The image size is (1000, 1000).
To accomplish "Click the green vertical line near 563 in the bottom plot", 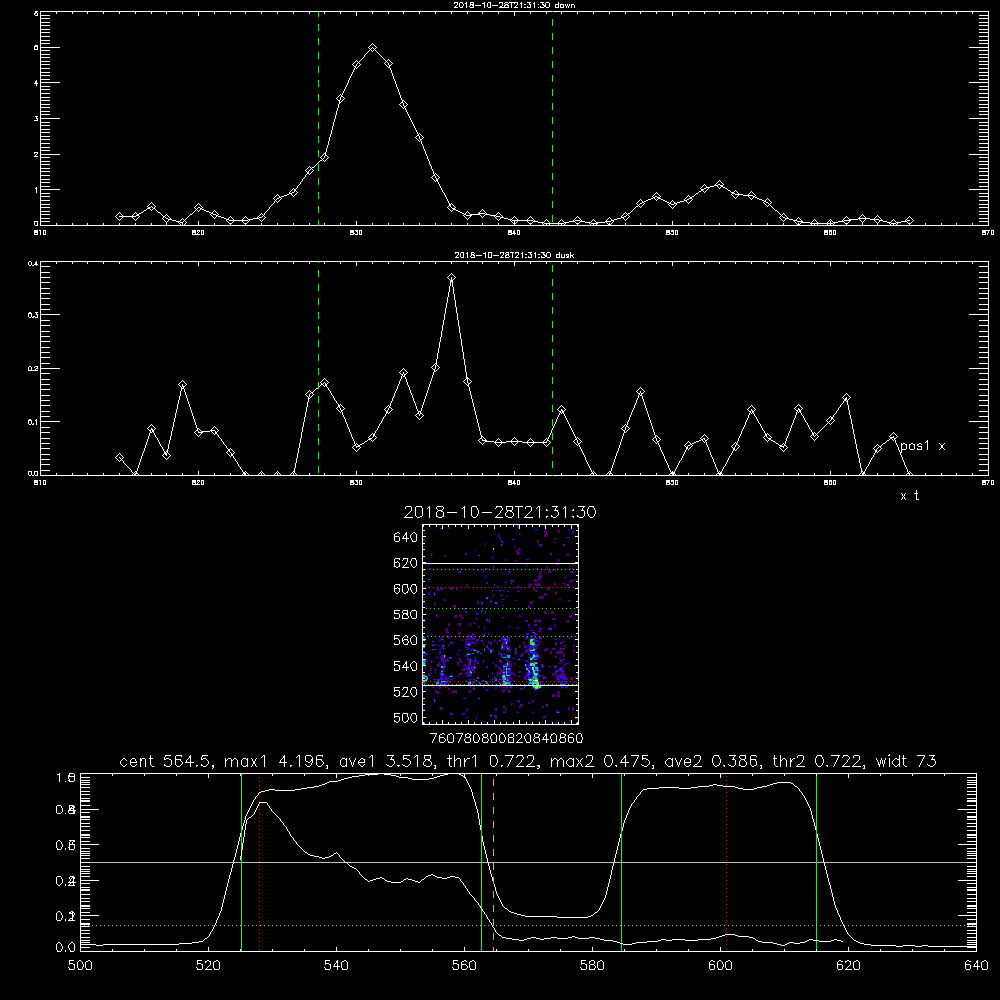I will (482, 862).
